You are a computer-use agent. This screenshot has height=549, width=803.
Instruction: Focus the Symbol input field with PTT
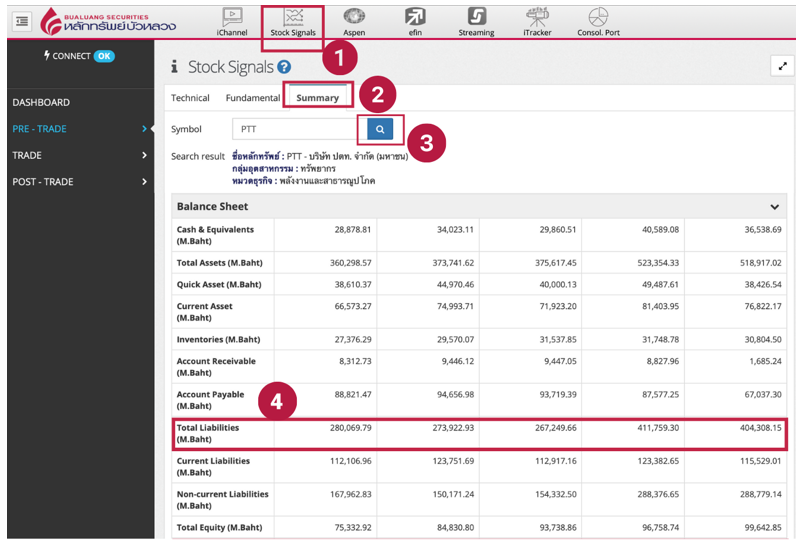pyautogui.click(x=300, y=129)
